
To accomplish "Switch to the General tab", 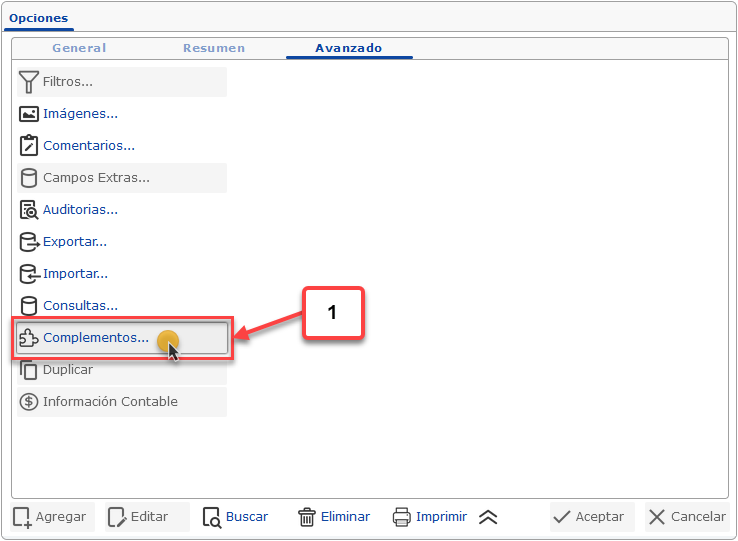I will (79, 48).
